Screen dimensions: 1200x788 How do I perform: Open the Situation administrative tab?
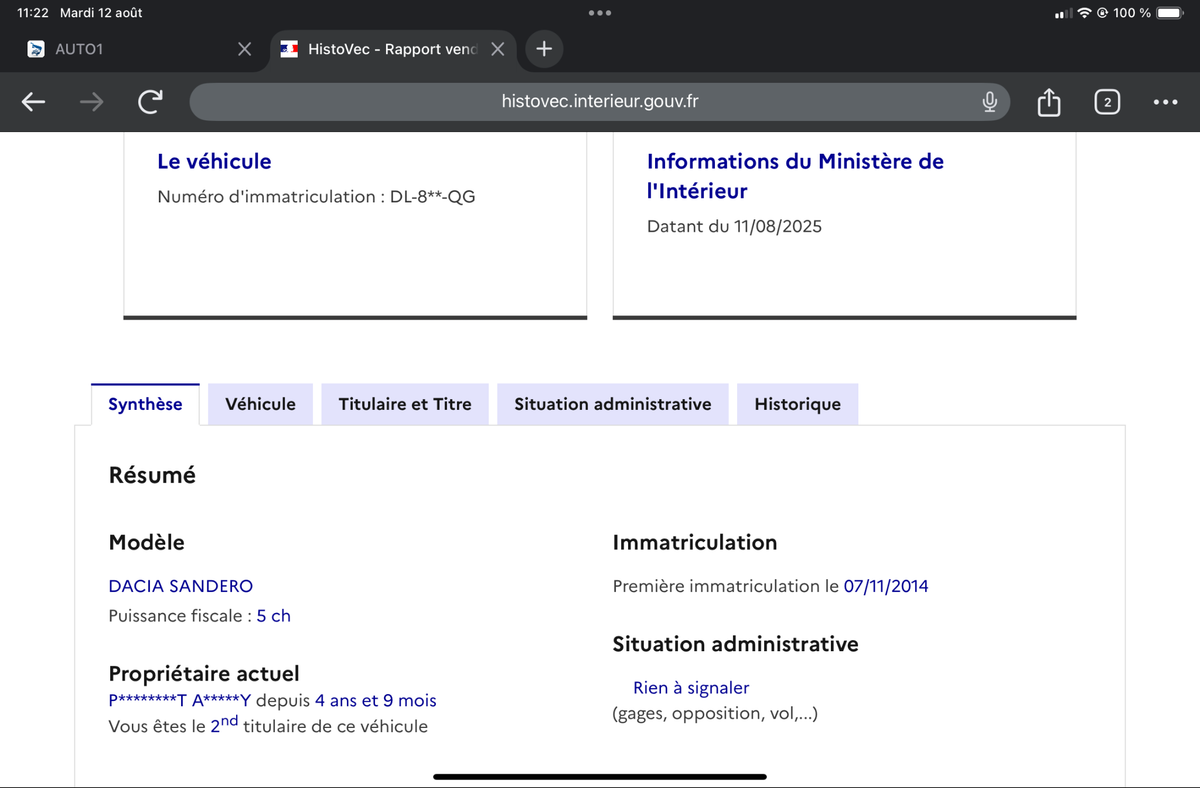[612, 404]
